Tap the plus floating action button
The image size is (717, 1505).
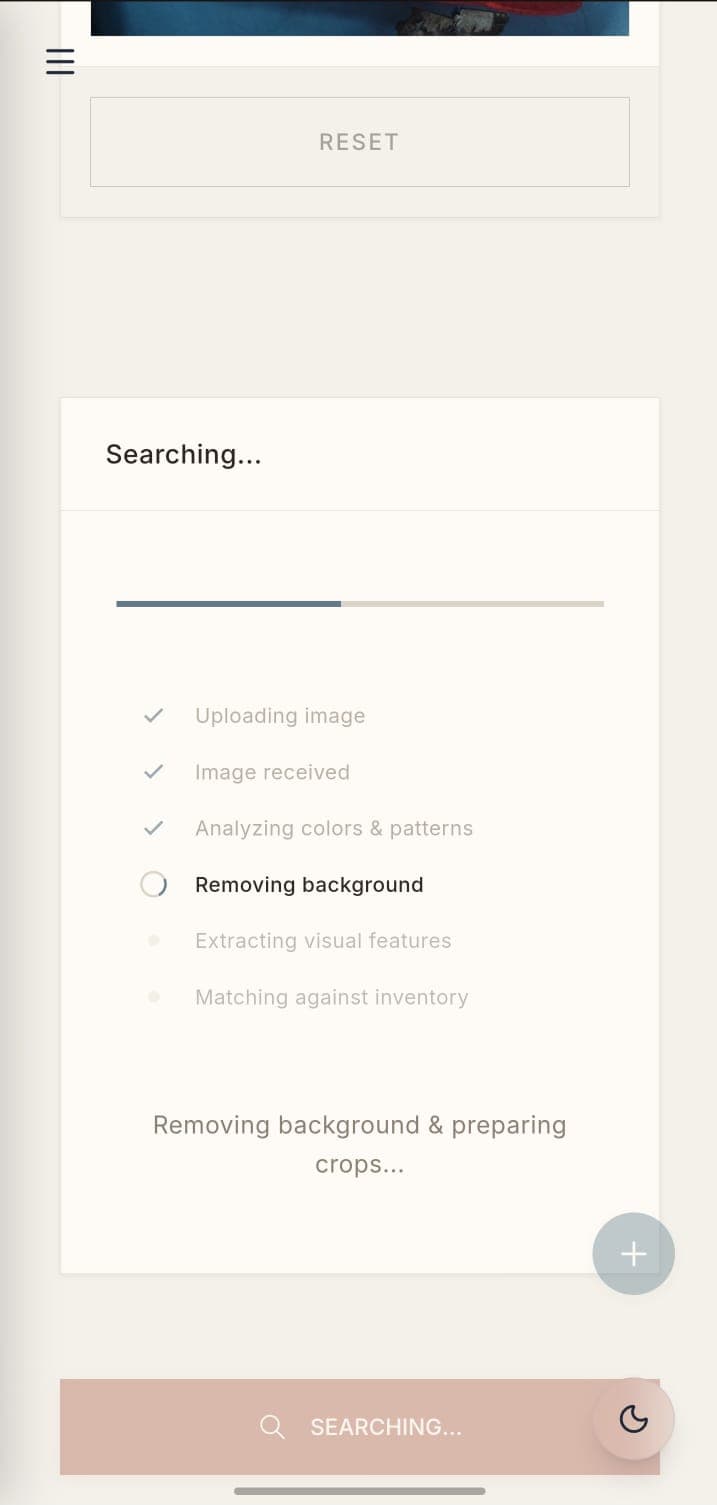pyautogui.click(x=633, y=1253)
